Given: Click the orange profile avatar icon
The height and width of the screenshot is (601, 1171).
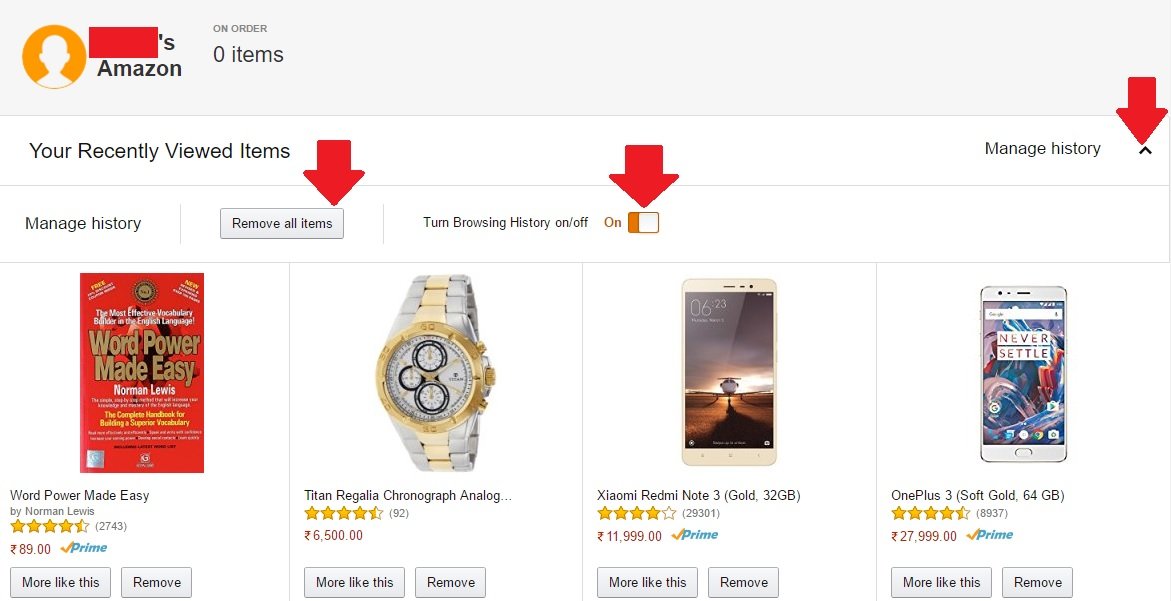Looking at the screenshot, I should coord(54,57).
